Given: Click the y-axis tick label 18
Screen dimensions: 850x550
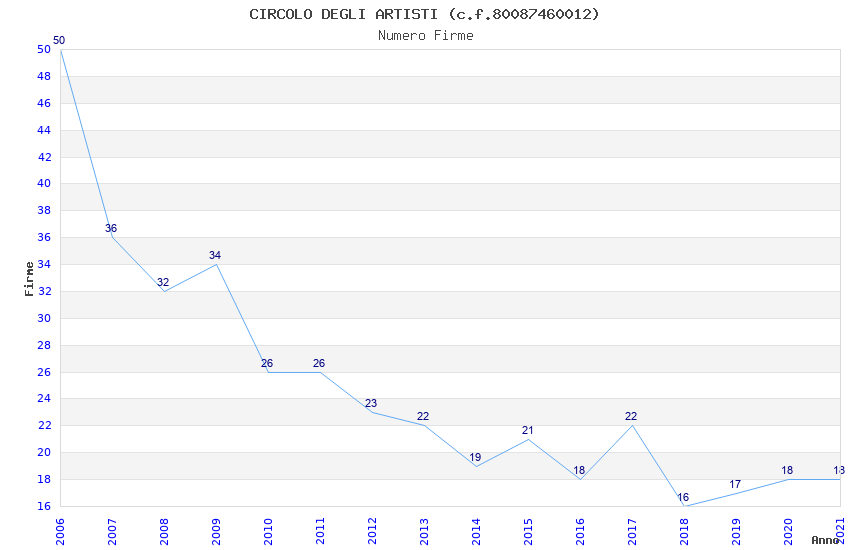Looking at the screenshot, I should point(44,479).
